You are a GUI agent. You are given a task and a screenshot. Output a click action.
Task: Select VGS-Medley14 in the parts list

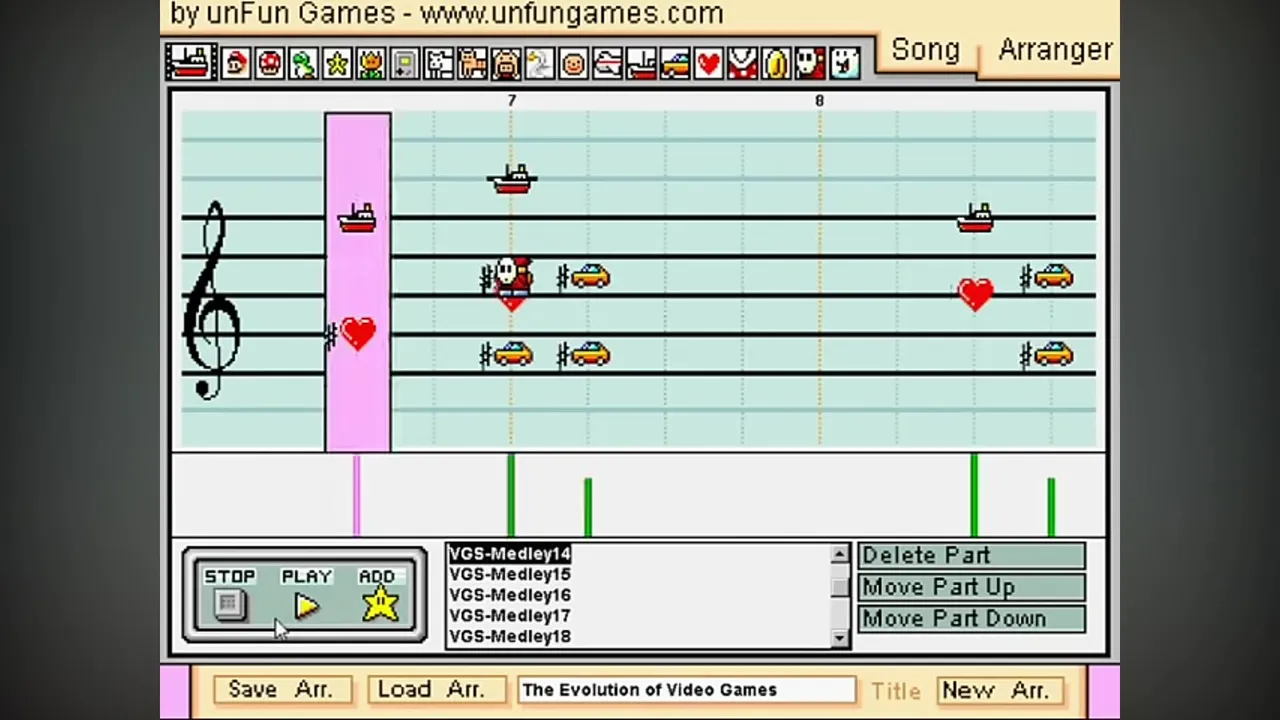[509, 554]
